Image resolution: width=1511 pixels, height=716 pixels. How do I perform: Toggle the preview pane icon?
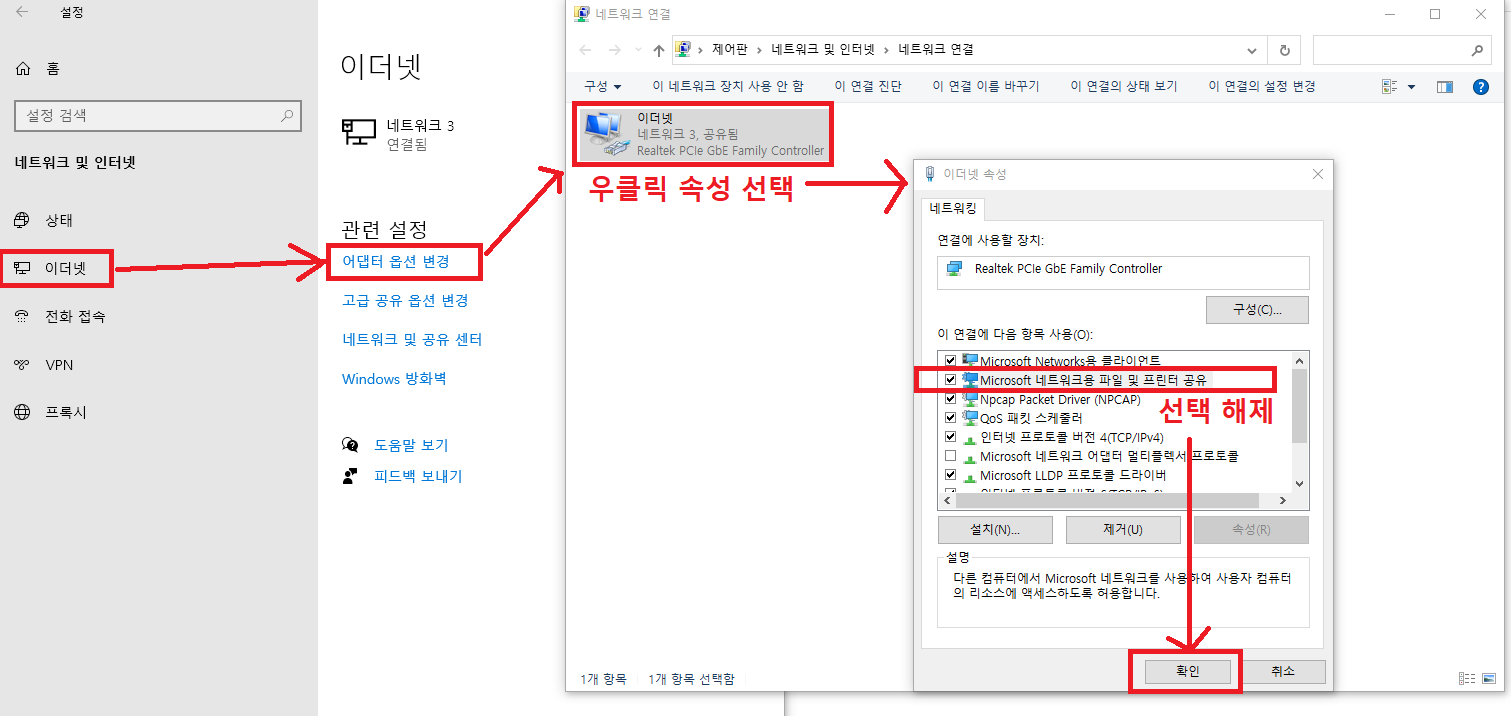1444,87
